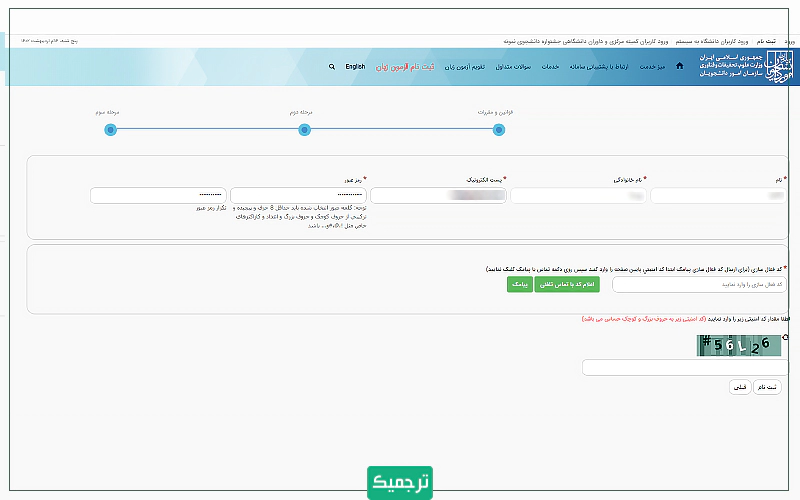800x500 pixels.
Task: Select the مرحله دوم step circle
Action: (x=304, y=129)
